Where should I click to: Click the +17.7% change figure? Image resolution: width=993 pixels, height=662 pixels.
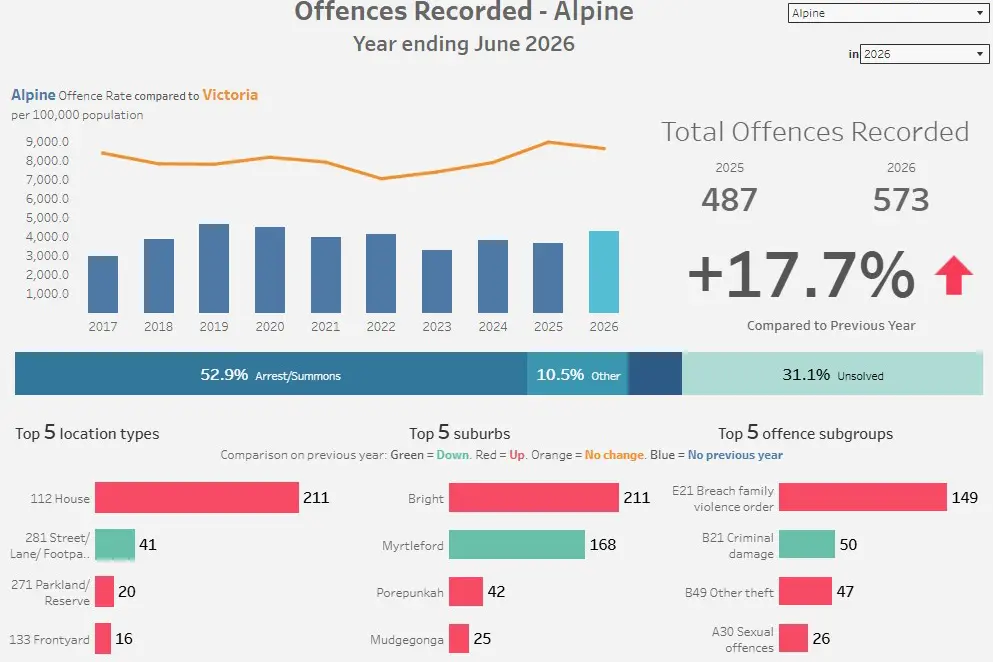pyautogui.click(x=802, y=274)
